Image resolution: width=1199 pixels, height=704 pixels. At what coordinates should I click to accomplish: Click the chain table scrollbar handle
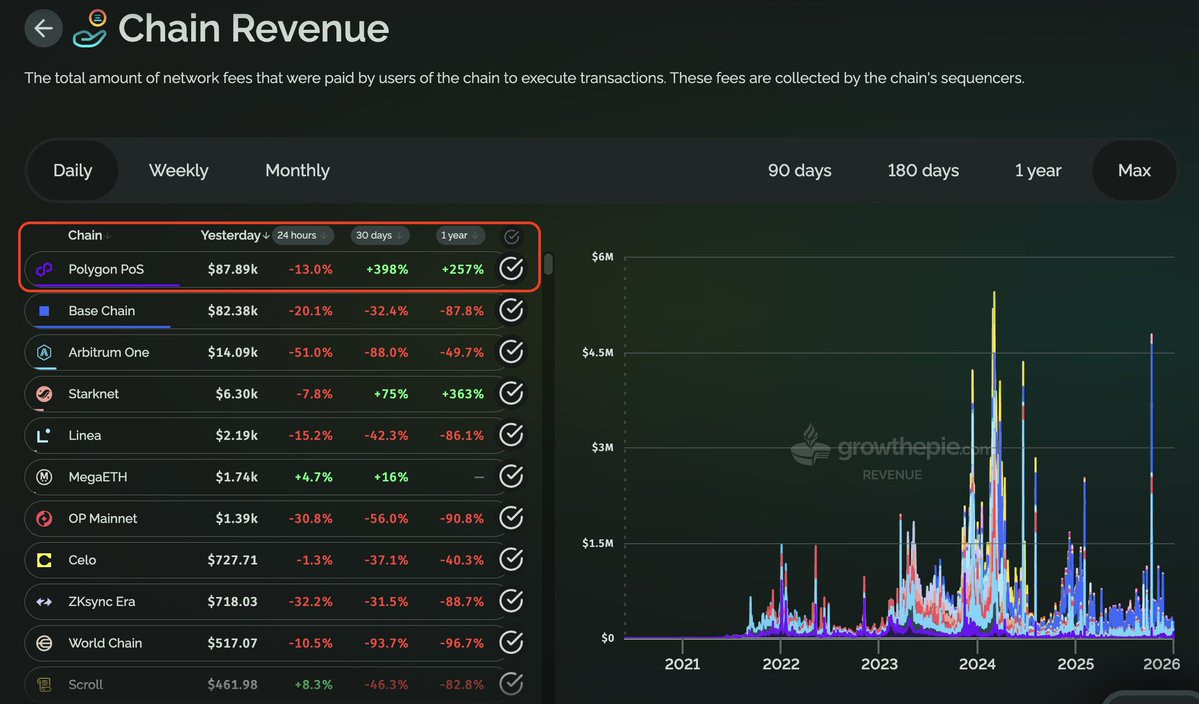[548, 264]
